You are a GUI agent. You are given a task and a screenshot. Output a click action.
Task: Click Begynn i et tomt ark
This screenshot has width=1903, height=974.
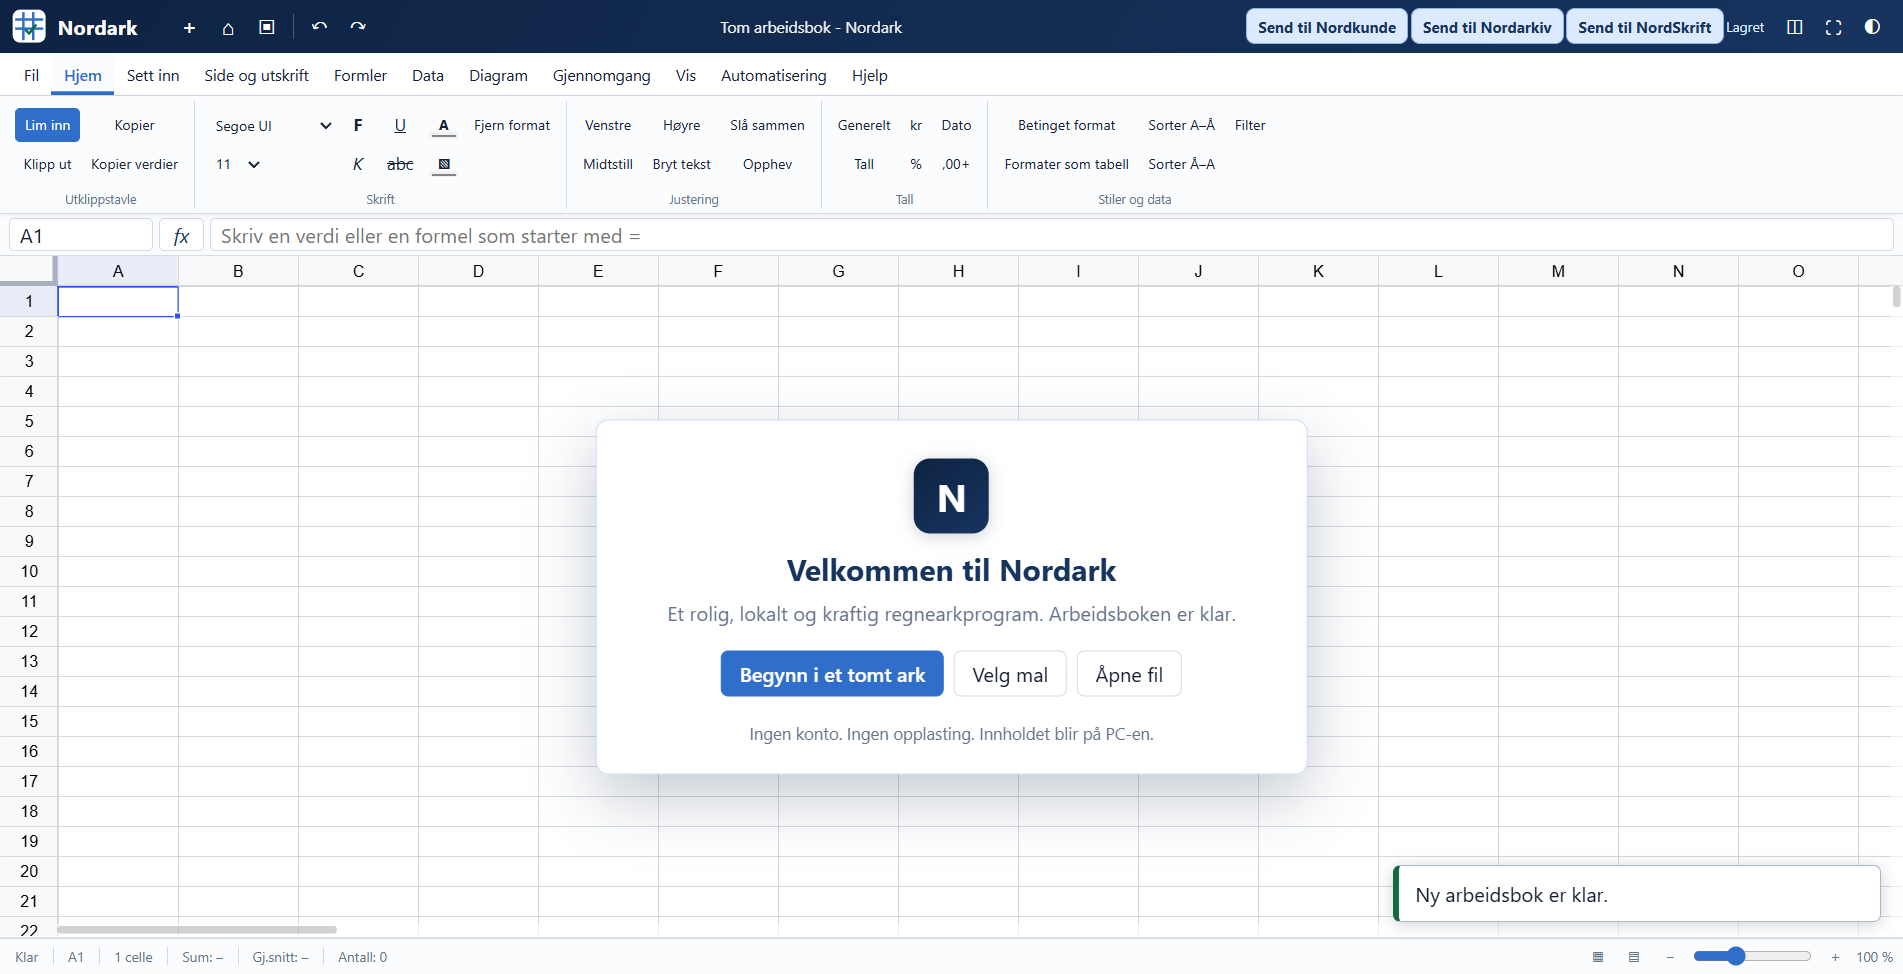coord(832,674)
